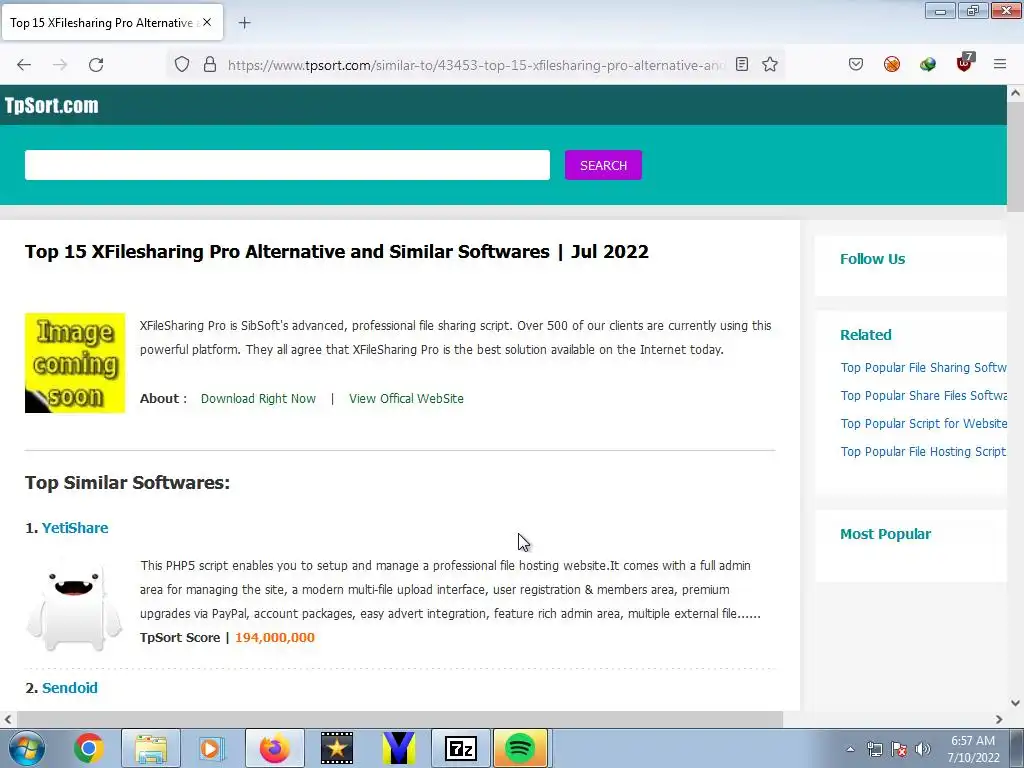Open the yellow Y app taskbar icon
This screenshot has width=1024, height=768.
click(x=399, y=748)
